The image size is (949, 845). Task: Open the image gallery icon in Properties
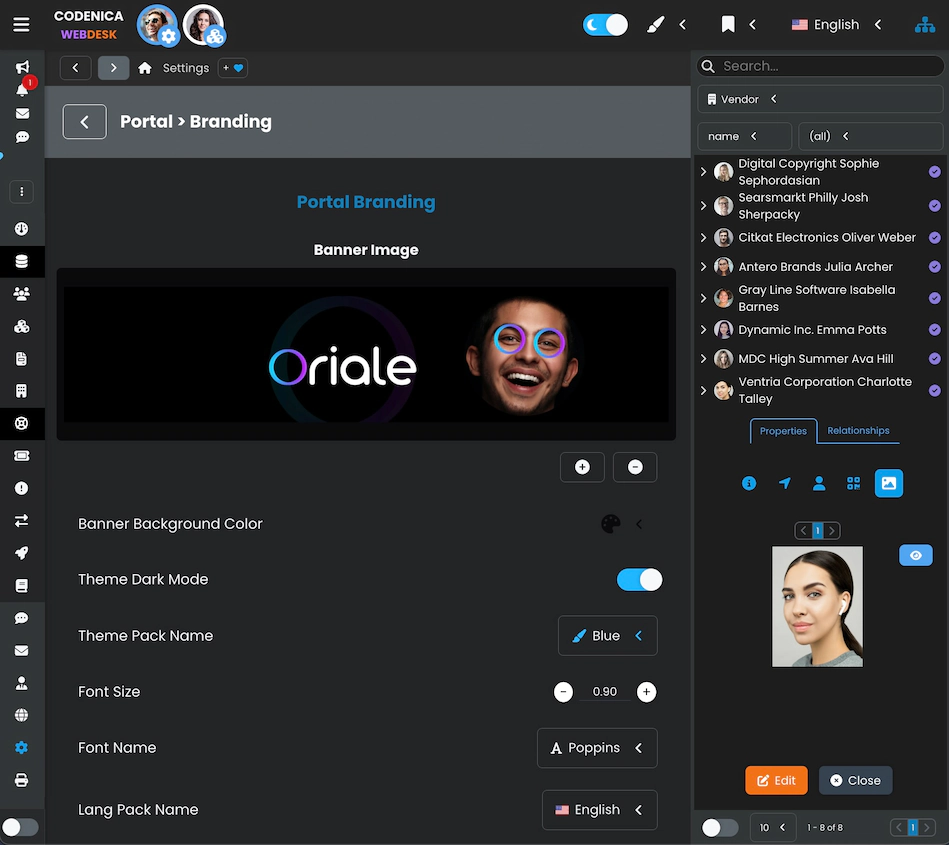pos(889,483)
